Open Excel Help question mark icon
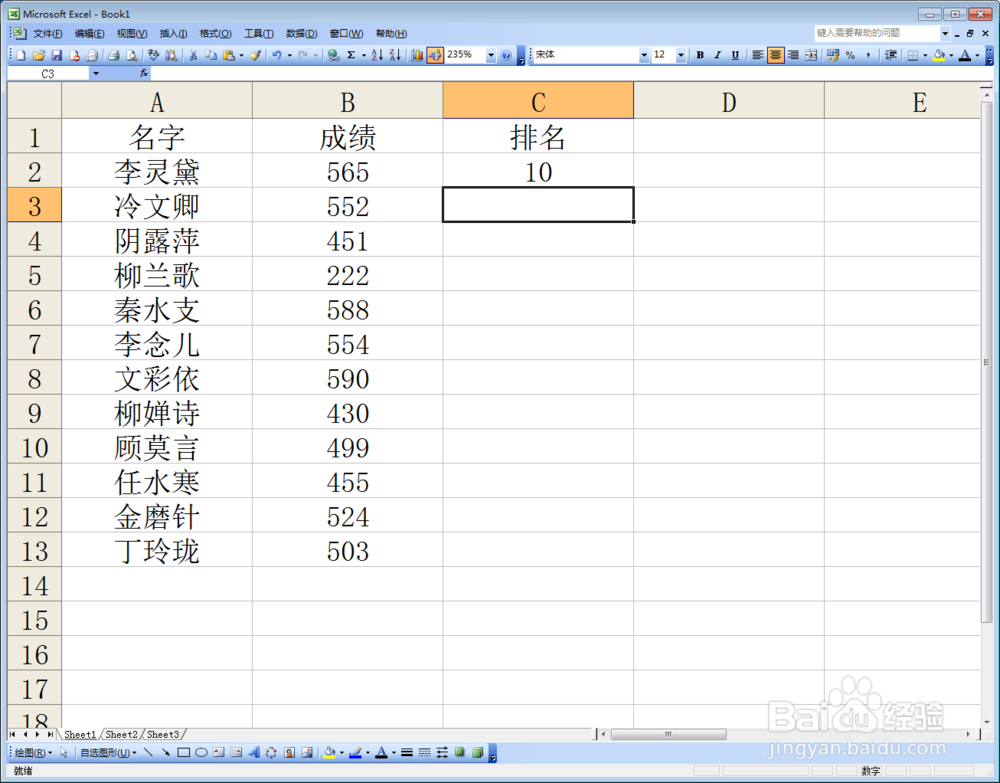This screenshot has height=783, width=1000. [506, 55]
